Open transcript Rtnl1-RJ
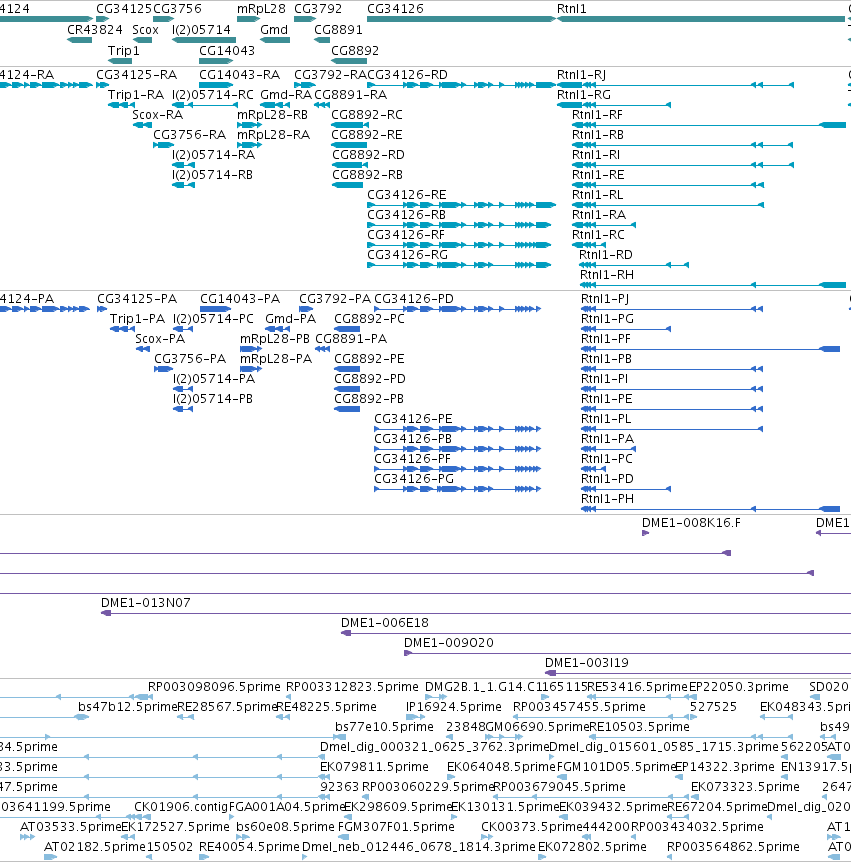The width and height of the screenshot is (851, 862). pos(581,75)
